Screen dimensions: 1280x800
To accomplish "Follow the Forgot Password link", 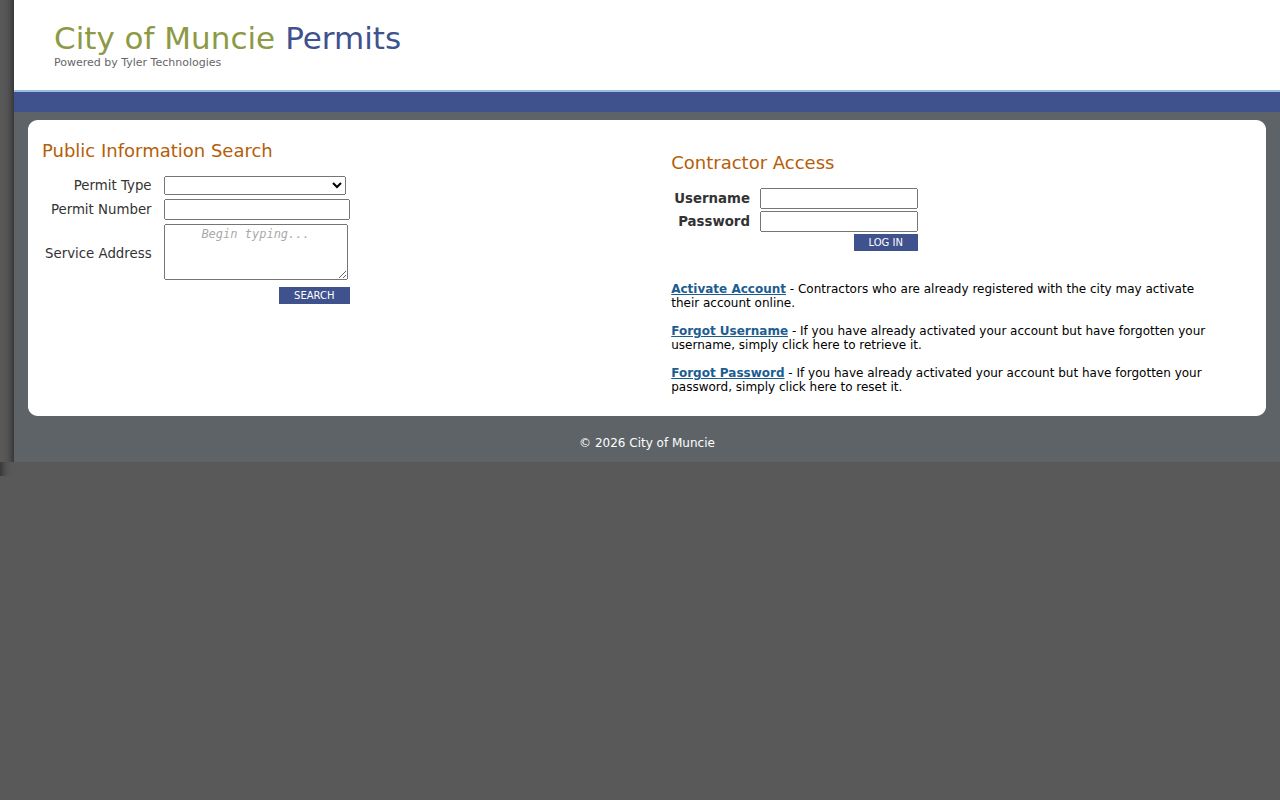I will [727, 373].
